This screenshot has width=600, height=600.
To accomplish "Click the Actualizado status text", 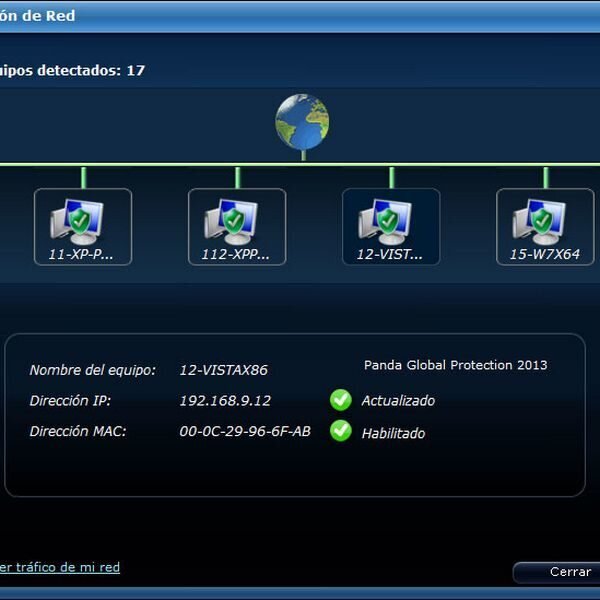I will pyautogui.click(x=398, y=400).
